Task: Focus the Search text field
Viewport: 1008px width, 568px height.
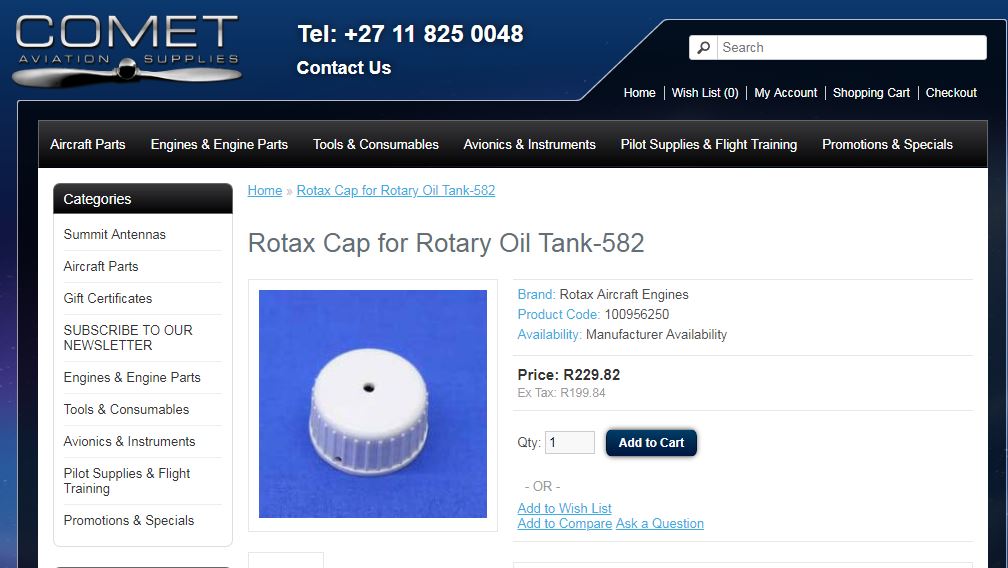Action: click(852, 48)
